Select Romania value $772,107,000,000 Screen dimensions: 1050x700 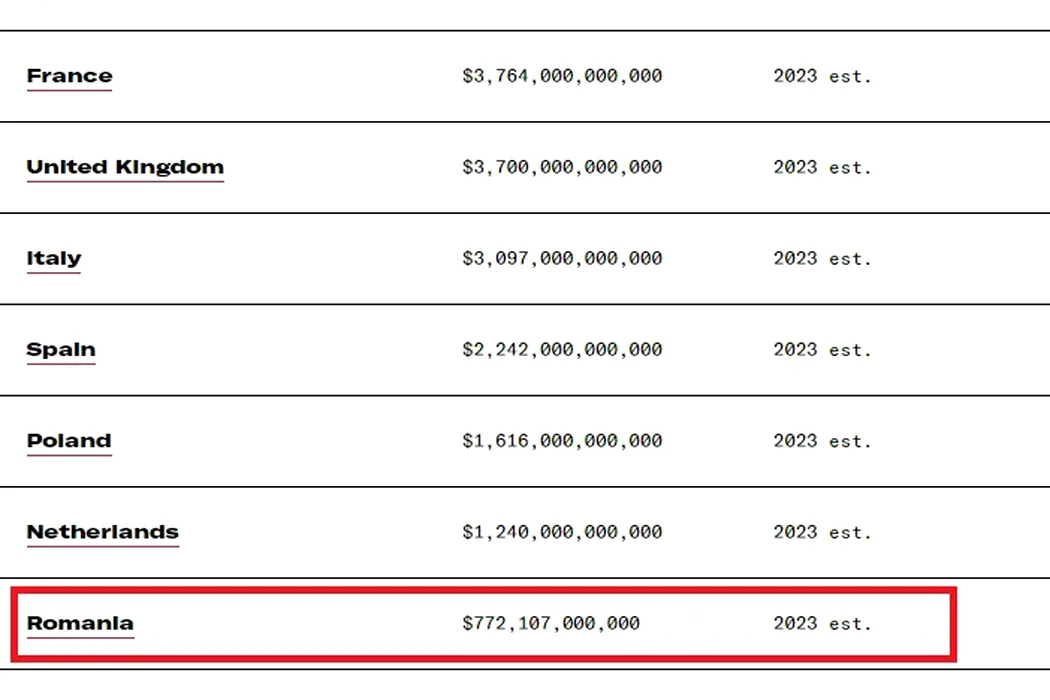[x=551, y=623]
